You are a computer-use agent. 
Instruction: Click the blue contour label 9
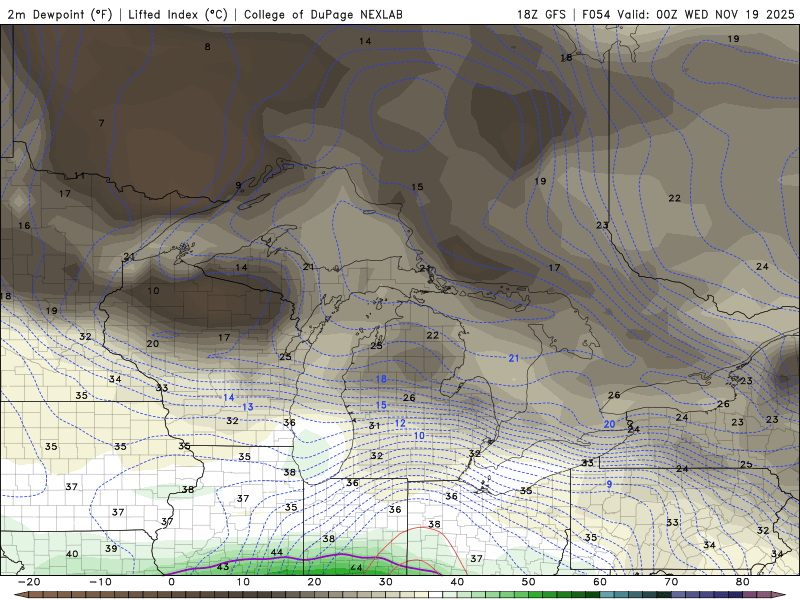609,484
